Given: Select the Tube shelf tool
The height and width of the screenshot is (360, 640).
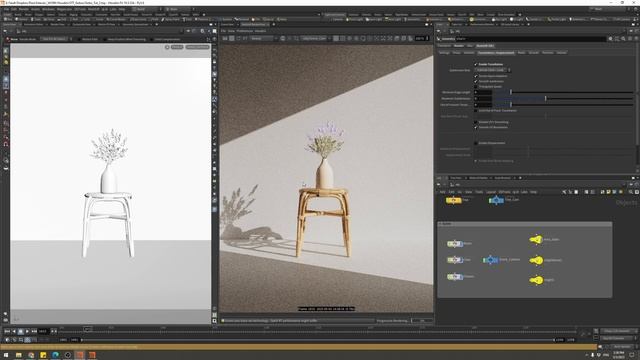Looking at the screenshot, I should pyautogui.click(x=37, y=19).
